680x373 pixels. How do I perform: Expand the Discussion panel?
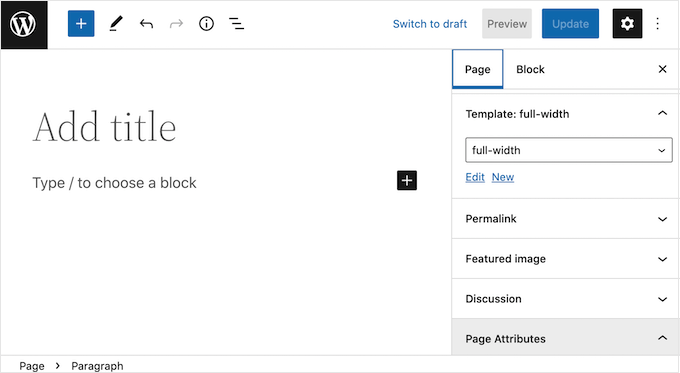coord(566,299)
